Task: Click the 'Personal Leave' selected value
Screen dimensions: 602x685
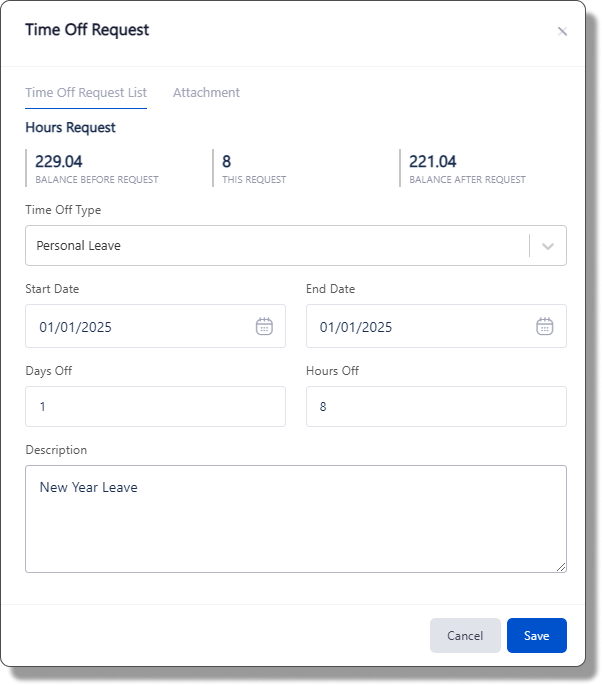Action: click(x=78, y=246)
